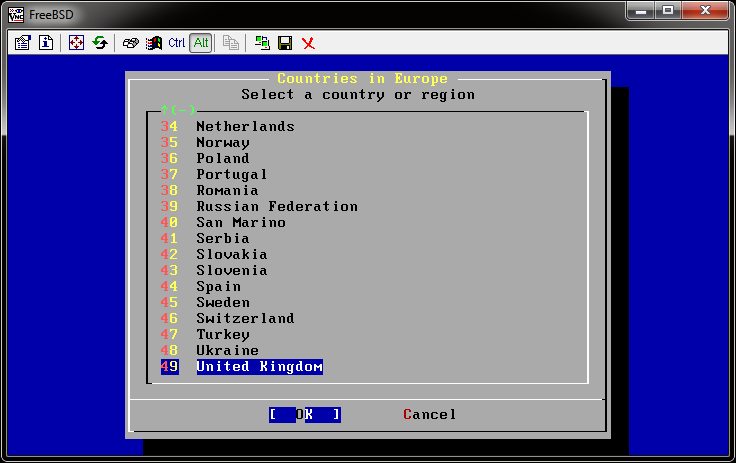This screenshot has height=463, width=736.
Task: Close the FreeBSD VNC window
Action: [x=705, y=10]
